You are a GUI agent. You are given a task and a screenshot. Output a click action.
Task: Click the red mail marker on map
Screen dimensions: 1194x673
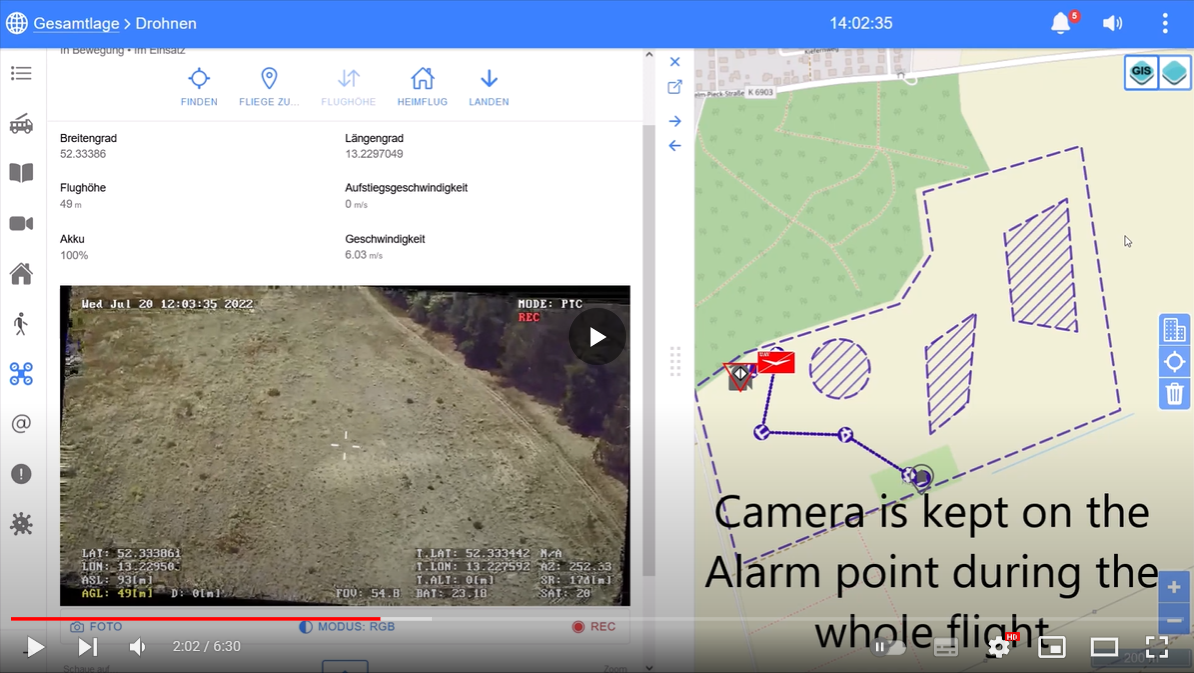(775, 362)
